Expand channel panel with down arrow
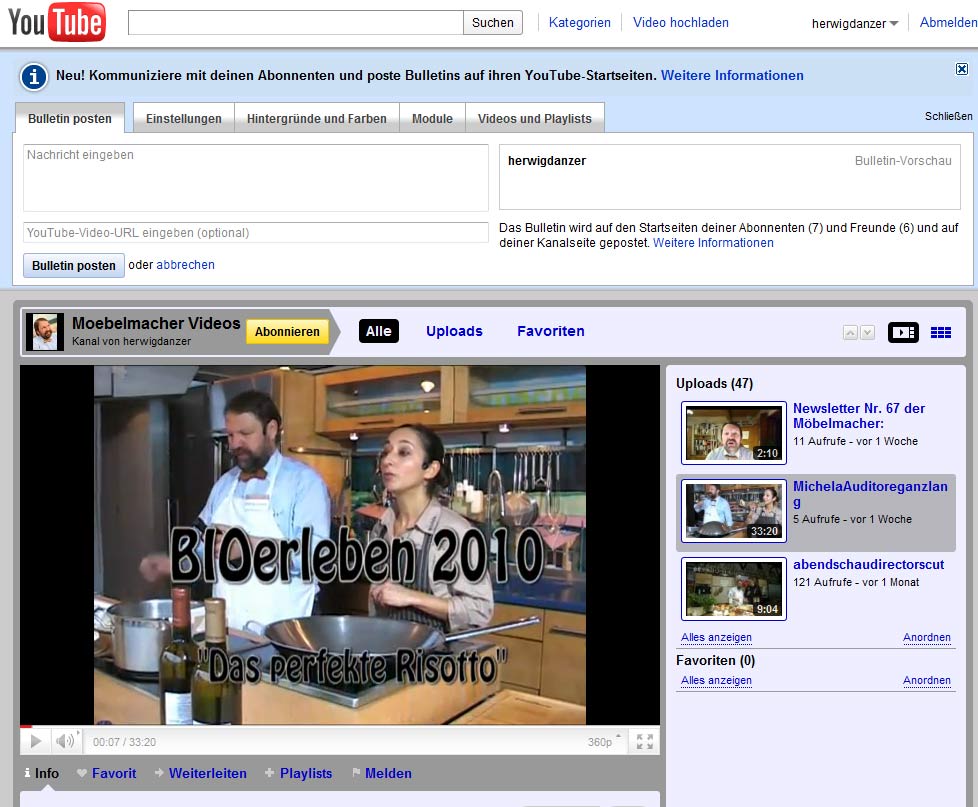The image size is (978, 807). point(867,333)
